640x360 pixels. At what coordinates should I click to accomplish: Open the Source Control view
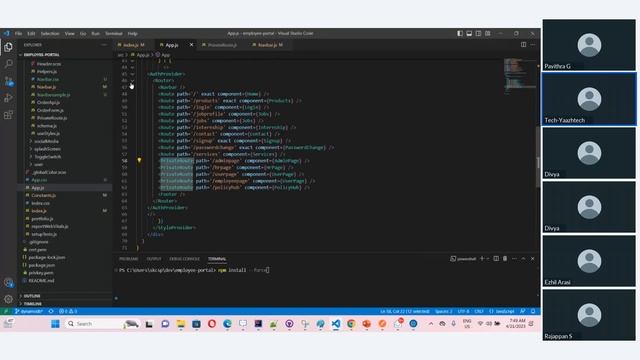click(x=8, y=81)
